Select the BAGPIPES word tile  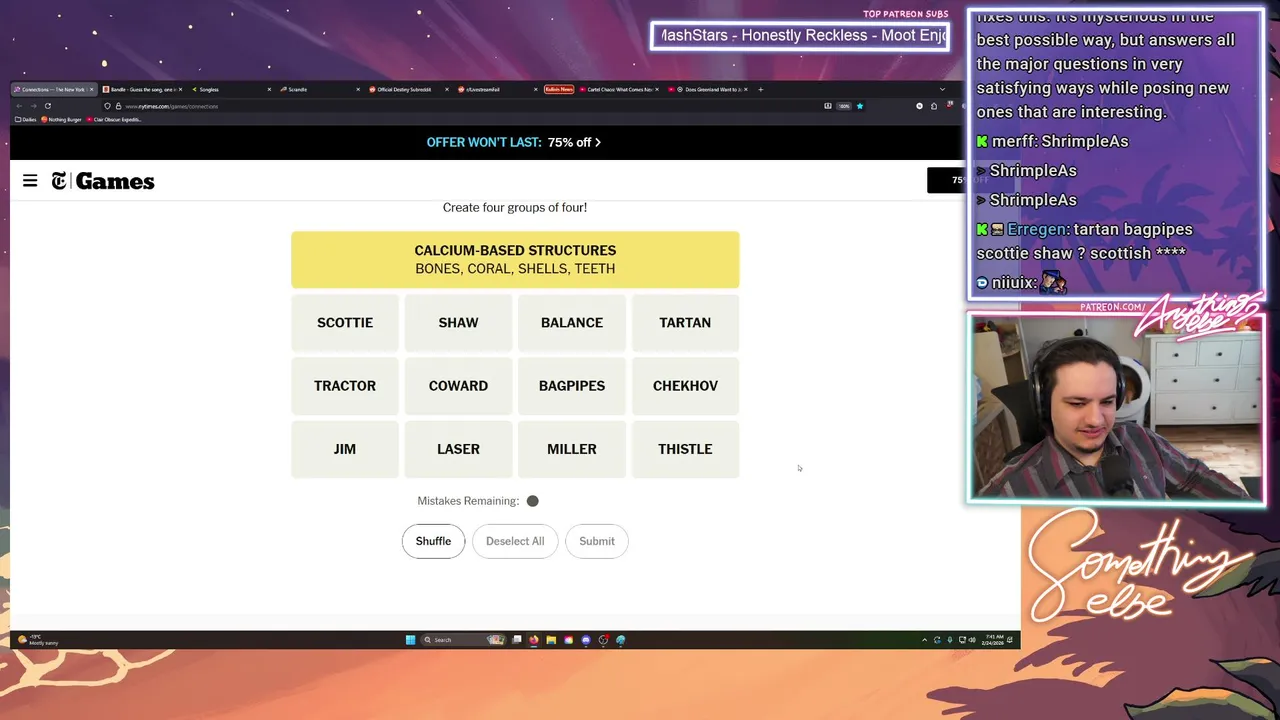tap(572, 386)
